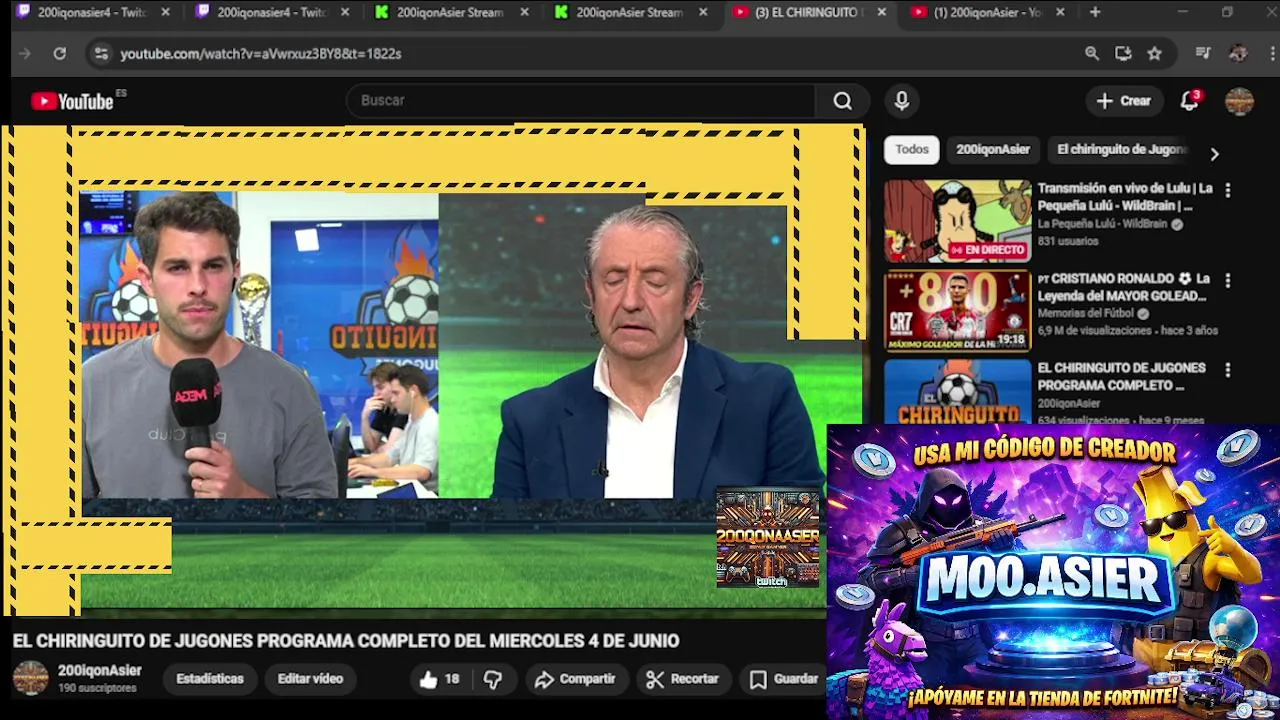
Task: Open a new browser tab
Action: point(1095,13)
